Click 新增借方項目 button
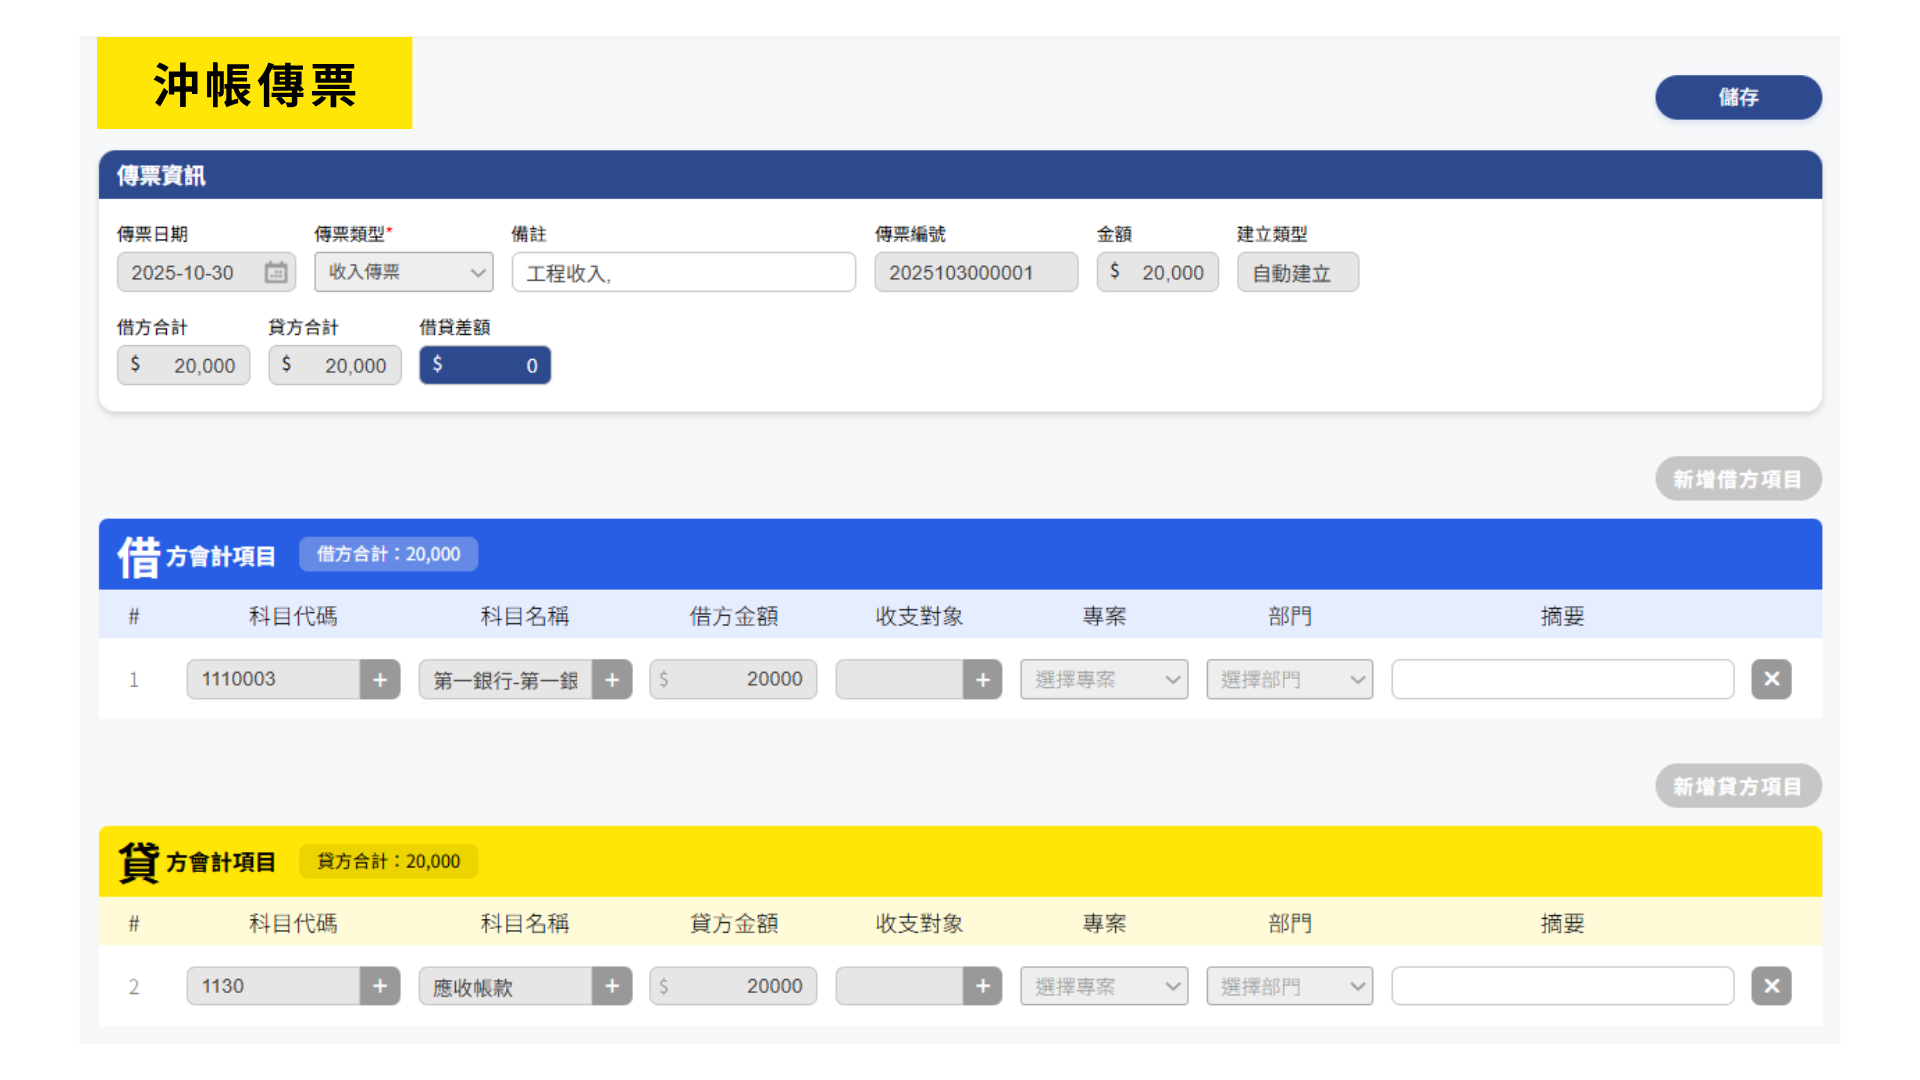 1738,479
